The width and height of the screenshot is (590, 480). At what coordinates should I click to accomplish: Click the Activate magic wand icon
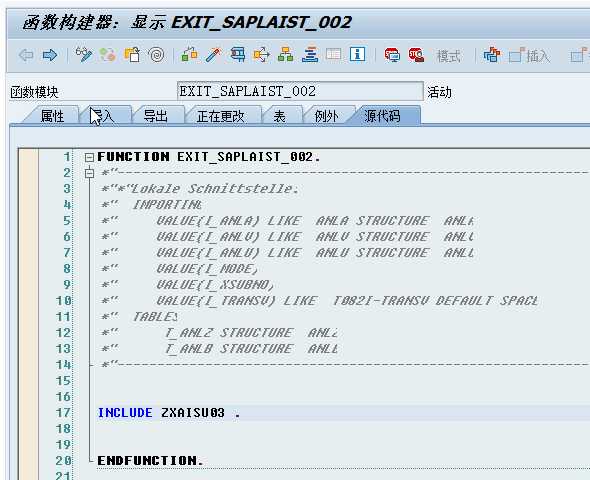tap(213, 55)
